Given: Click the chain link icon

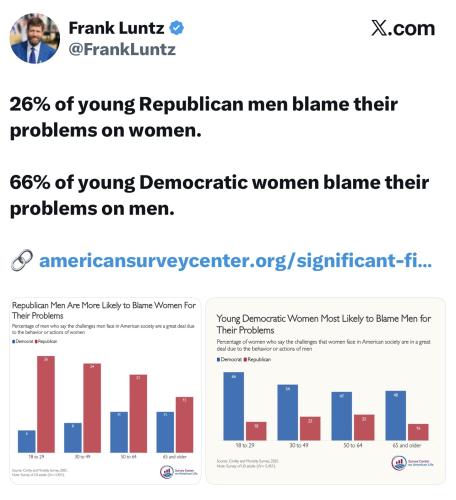Looking at the screenshot, I should point(22,260).
